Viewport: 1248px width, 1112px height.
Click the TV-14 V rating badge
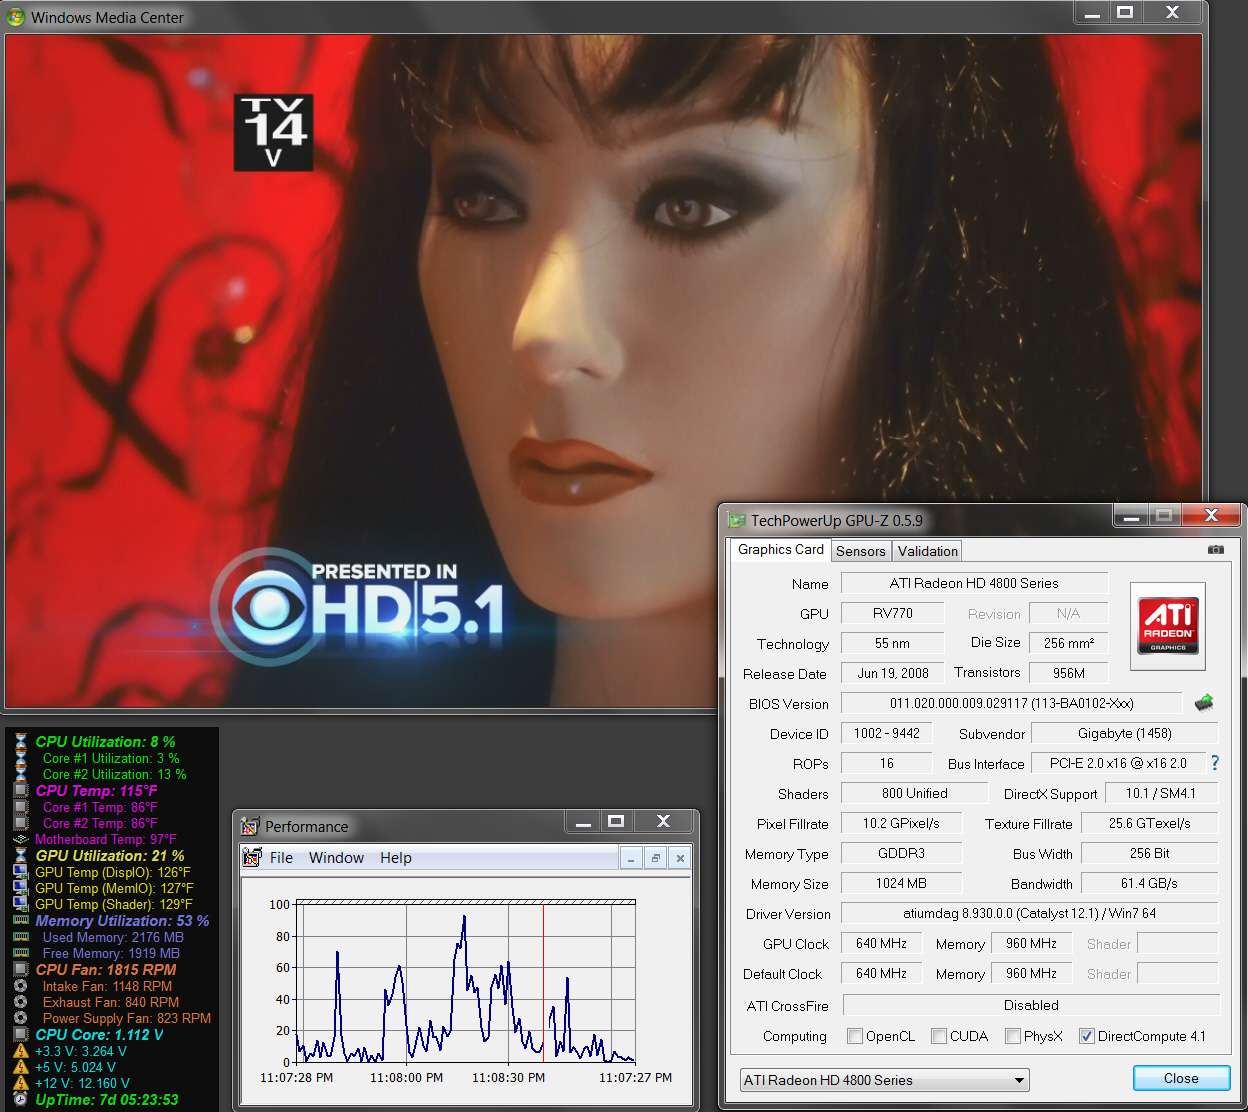click(273, 132)
